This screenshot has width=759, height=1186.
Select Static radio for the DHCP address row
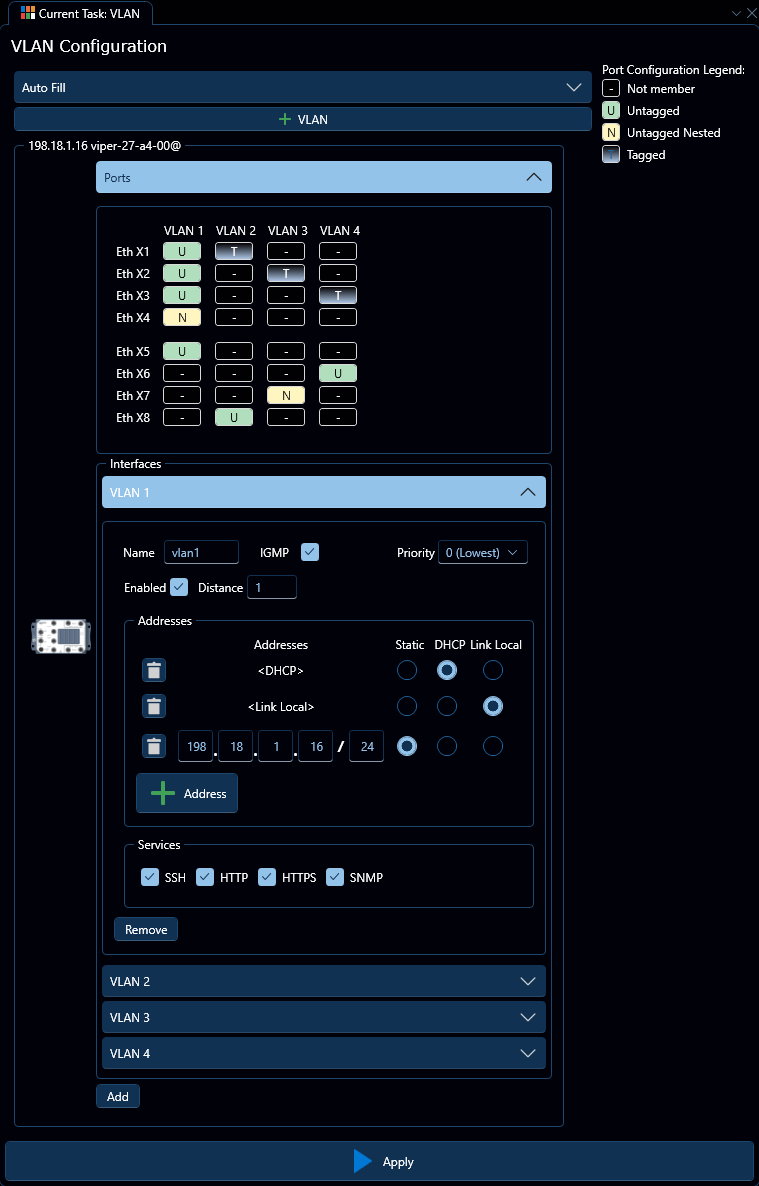click(x=407, y=670)
